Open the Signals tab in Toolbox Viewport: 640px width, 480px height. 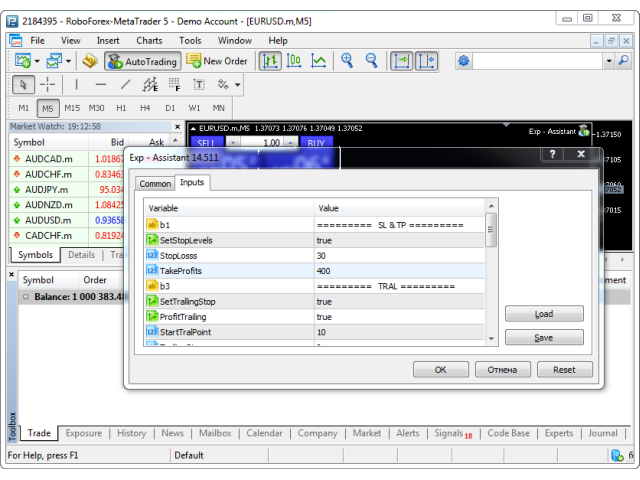(x=453, y=433)
